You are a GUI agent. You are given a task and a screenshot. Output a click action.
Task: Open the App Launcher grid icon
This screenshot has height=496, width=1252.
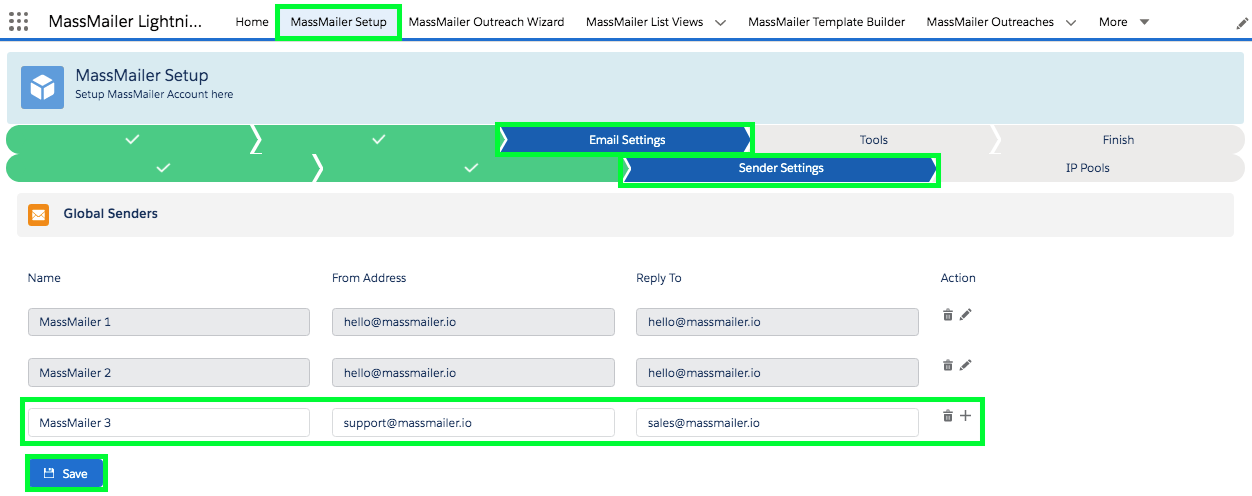pos(18,21)
